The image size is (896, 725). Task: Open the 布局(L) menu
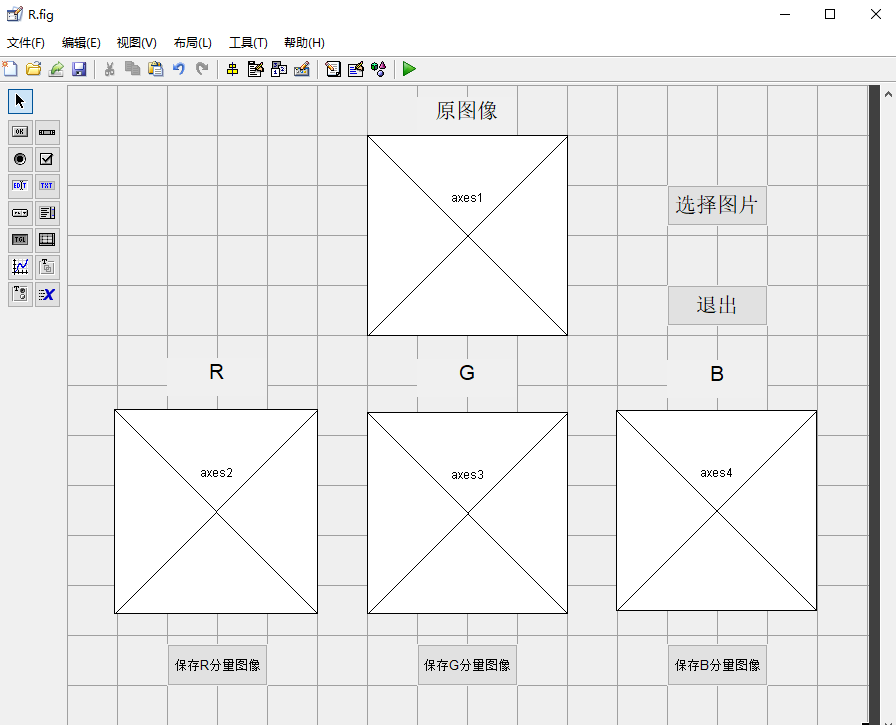coord(190,42)
